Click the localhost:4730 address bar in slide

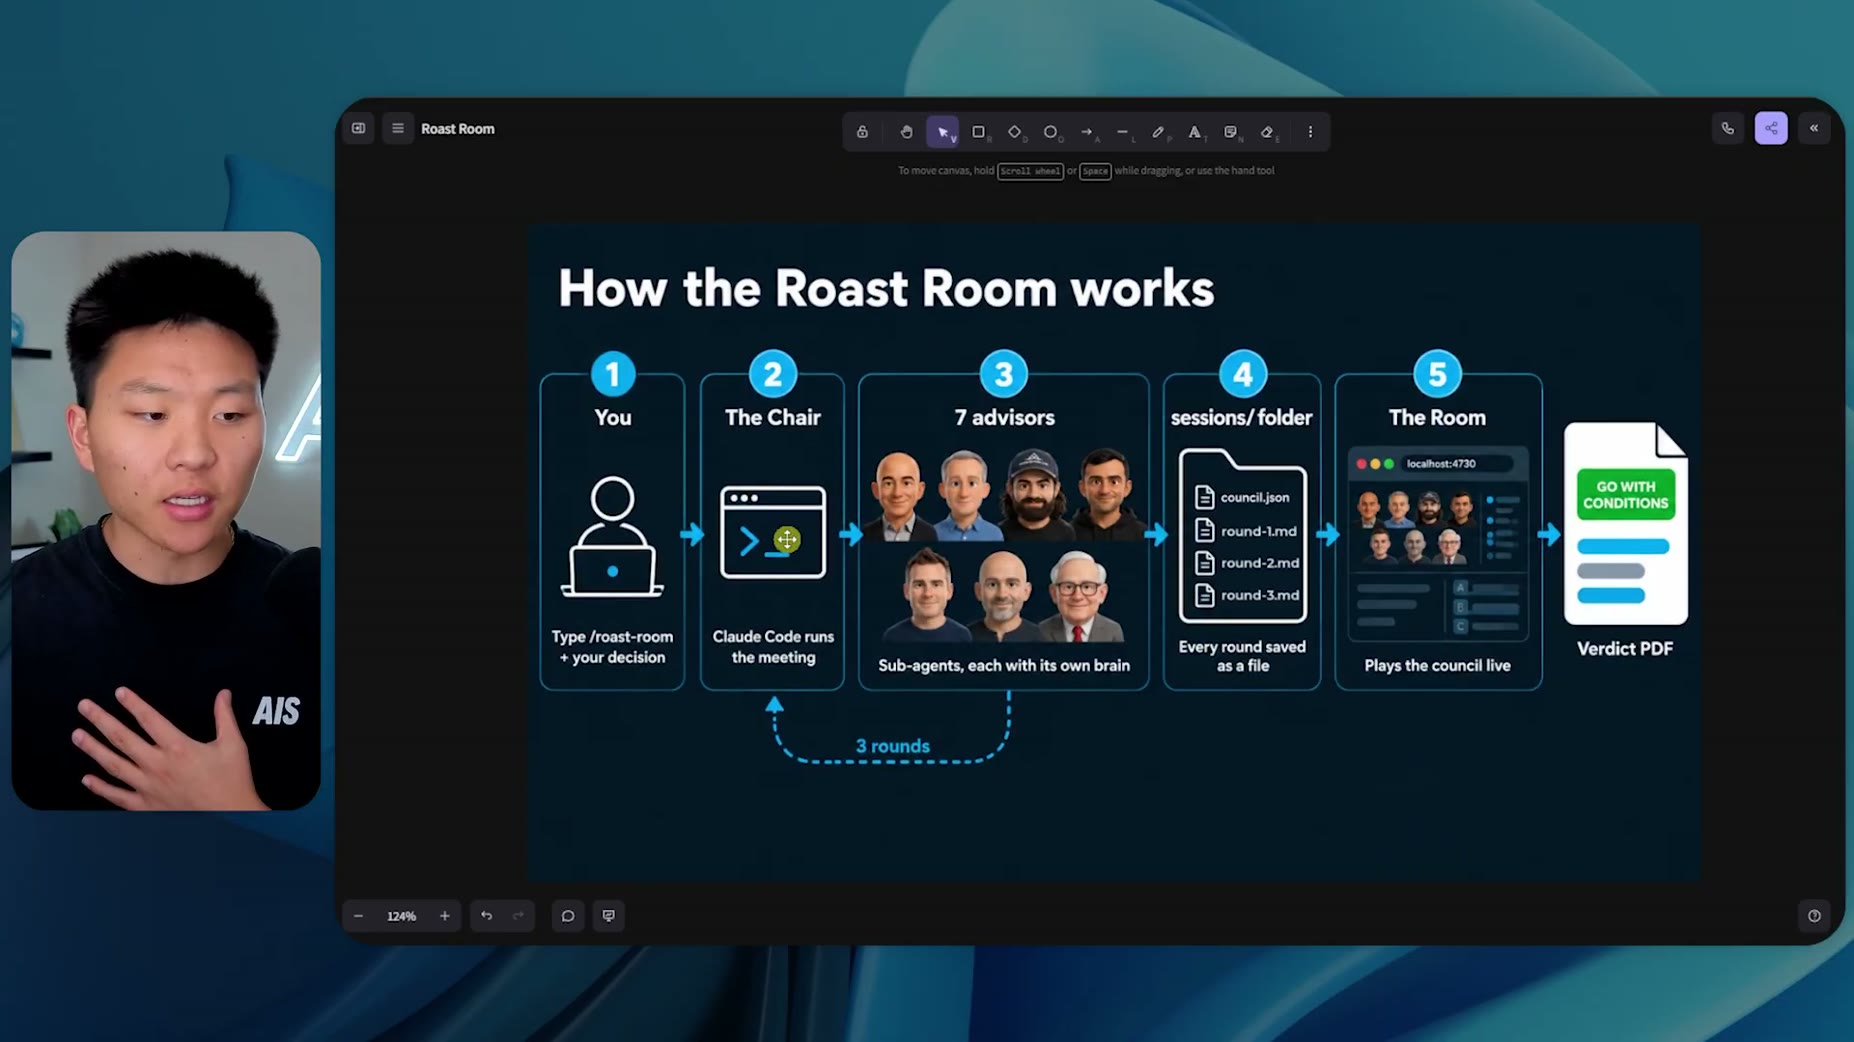[x=1455, y=464]
